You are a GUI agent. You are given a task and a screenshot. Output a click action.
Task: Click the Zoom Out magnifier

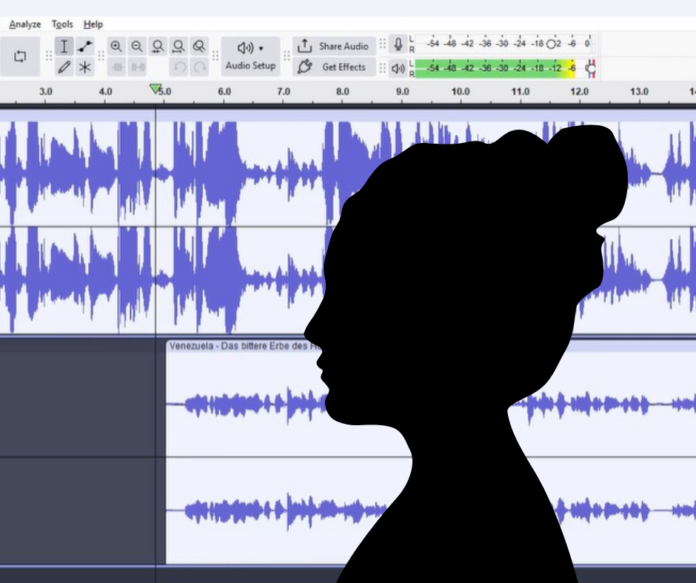click(137, 46)
